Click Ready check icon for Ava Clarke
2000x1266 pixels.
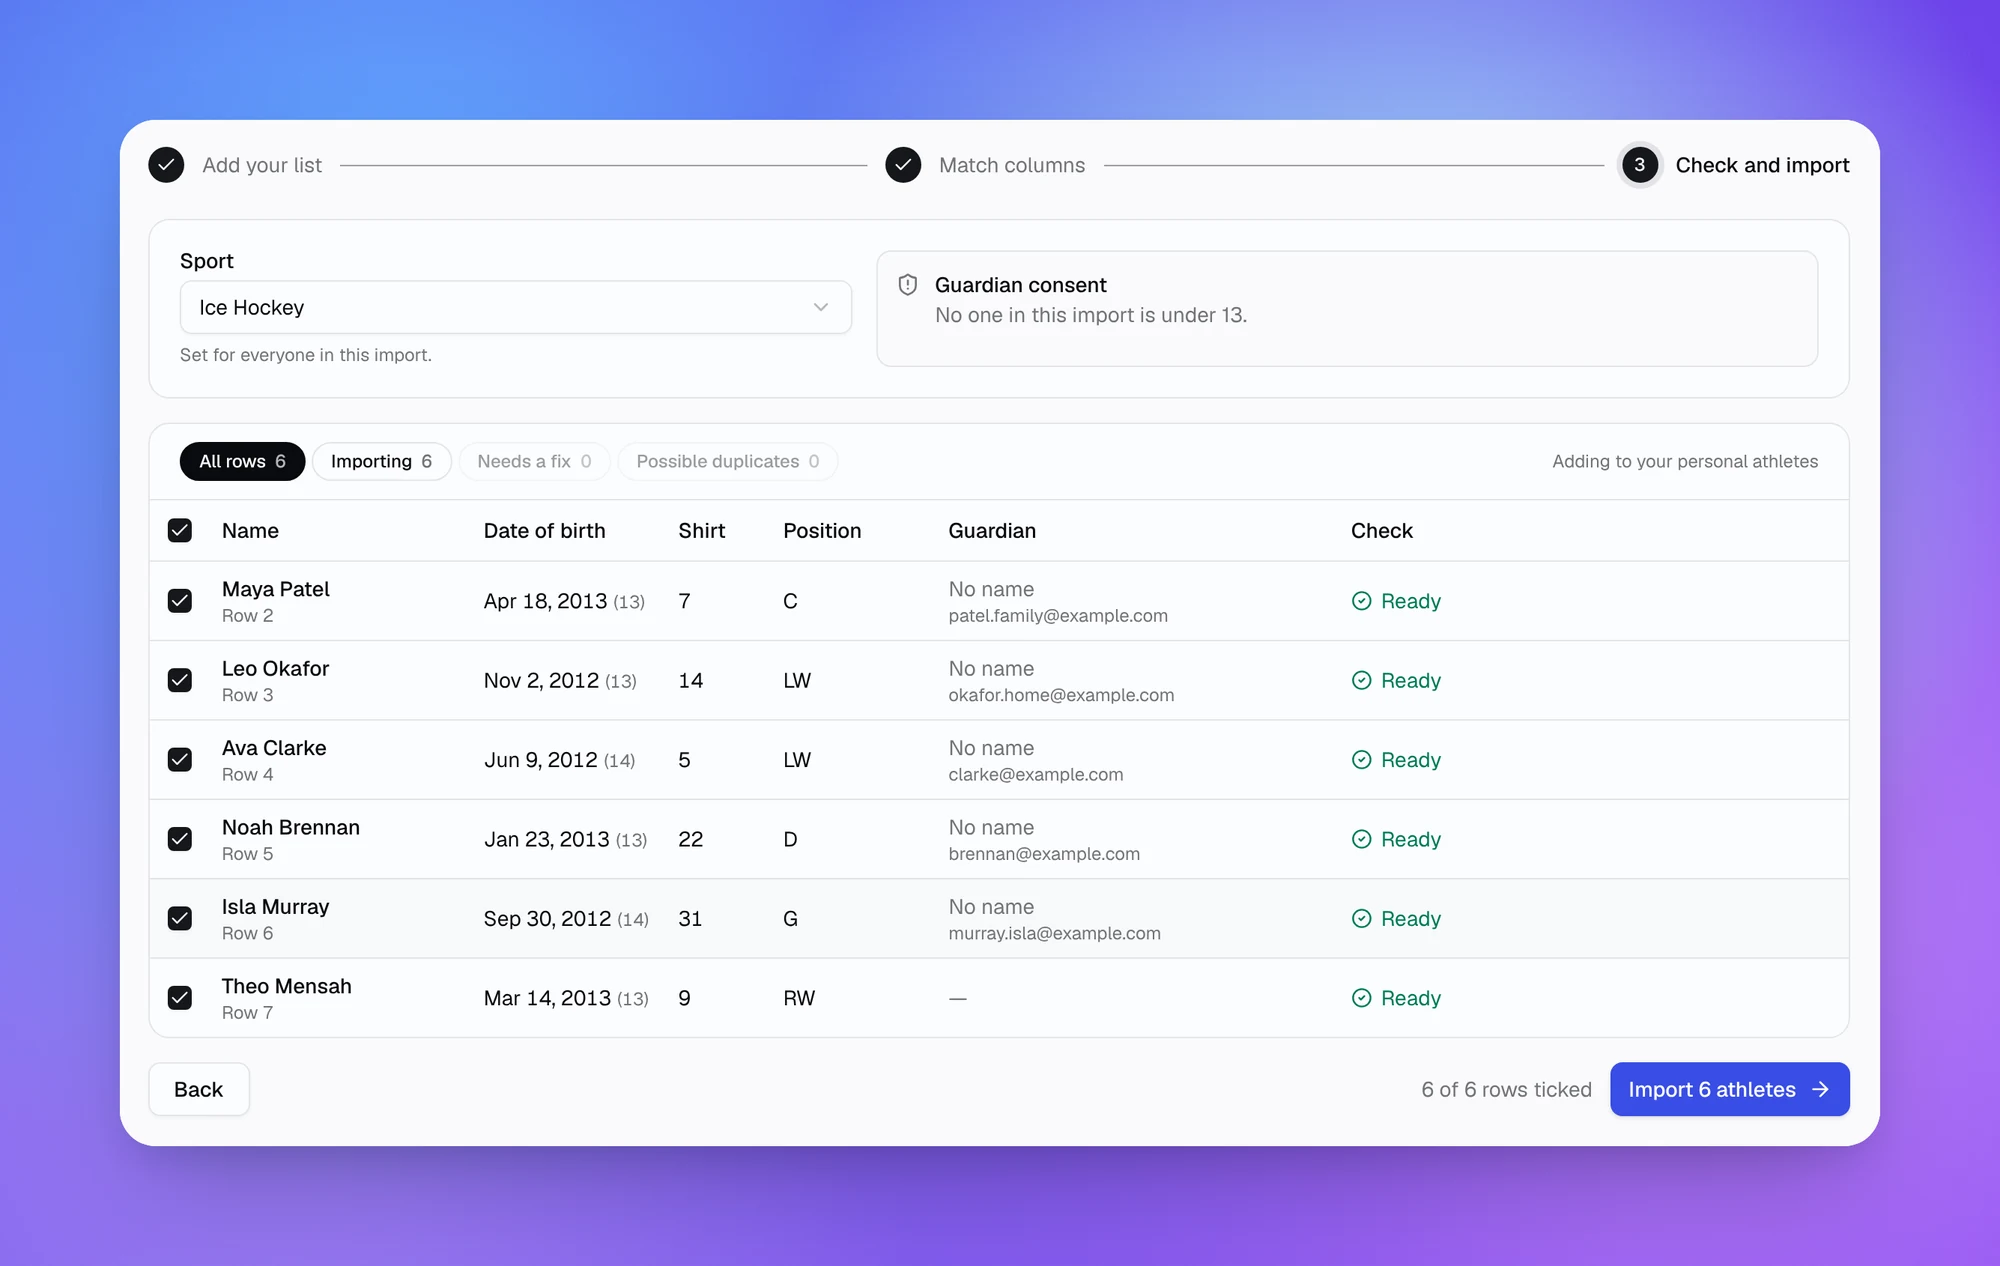1361,760
